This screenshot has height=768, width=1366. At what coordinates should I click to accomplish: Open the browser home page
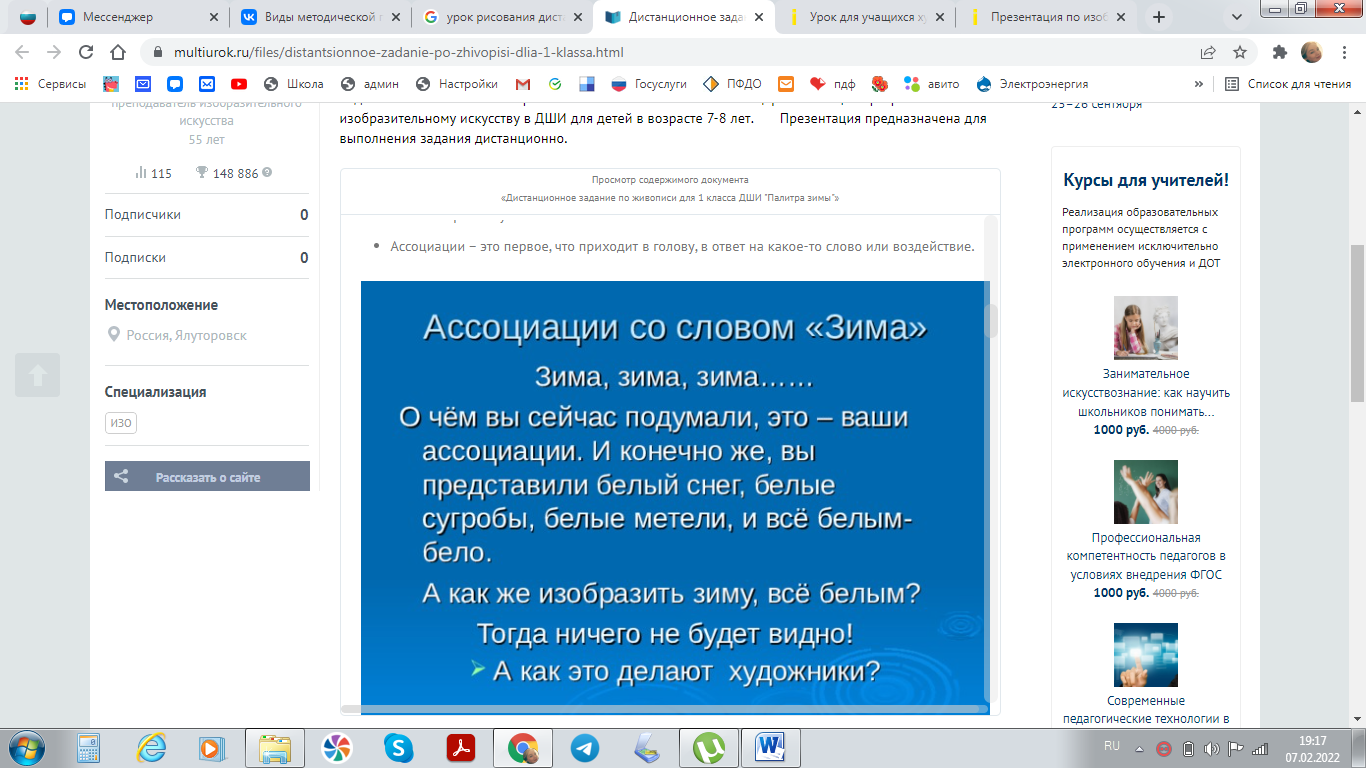118,52
